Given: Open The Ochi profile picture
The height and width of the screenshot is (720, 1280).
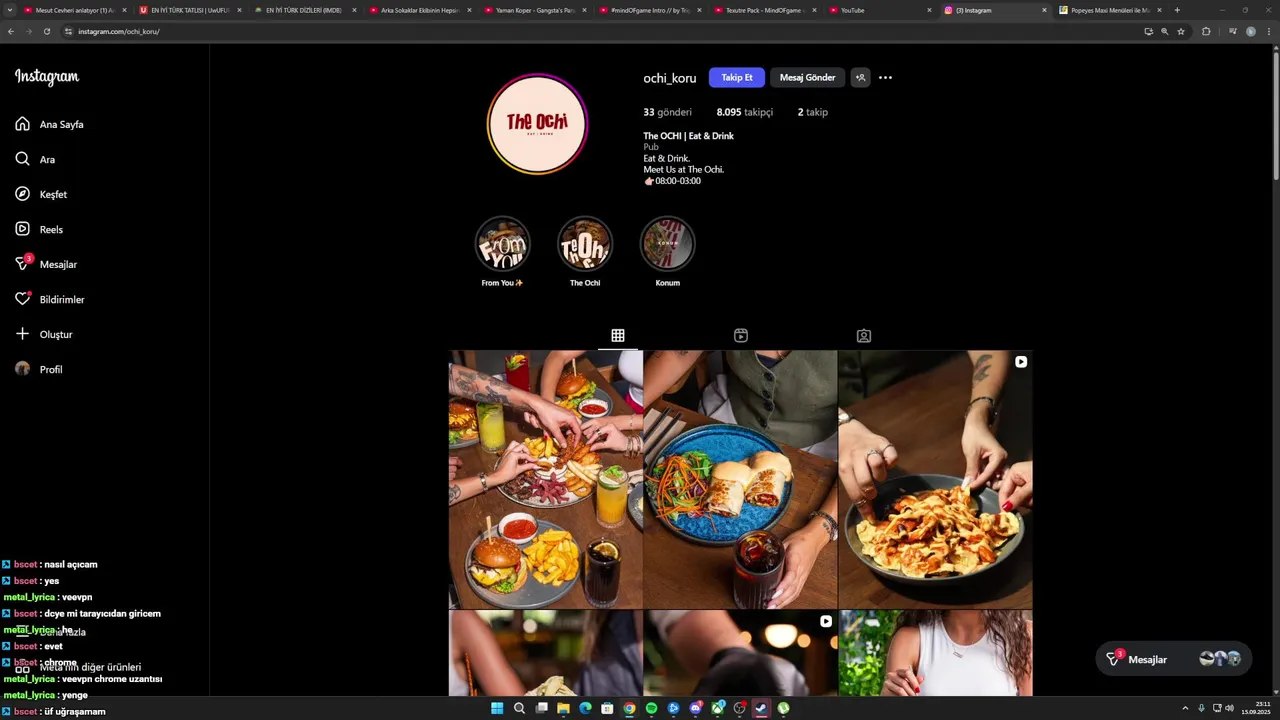Looking at the screenshot, I should tap(537, 124).
